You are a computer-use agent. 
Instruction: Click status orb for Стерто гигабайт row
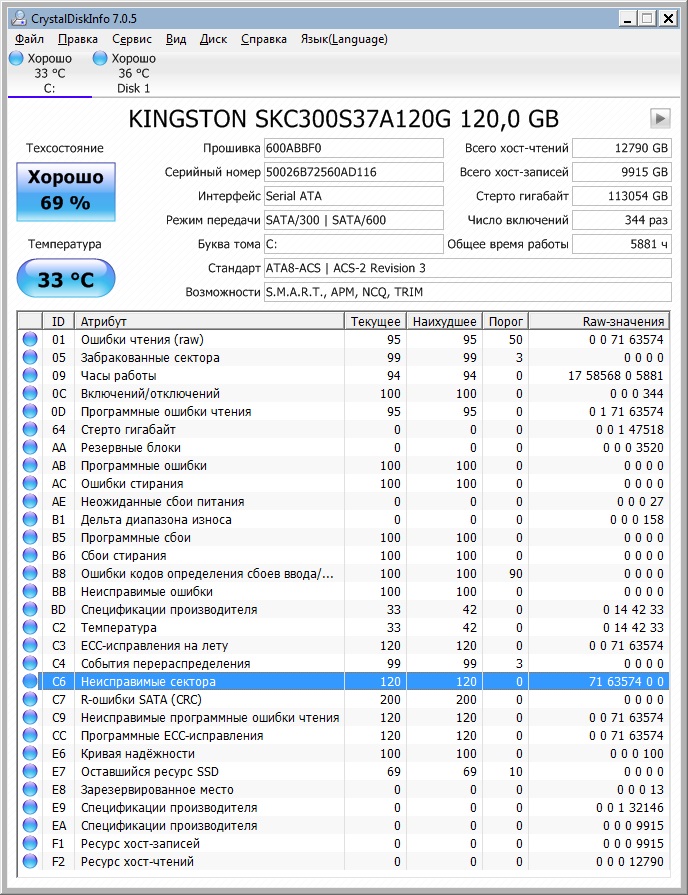pos(30,429)
